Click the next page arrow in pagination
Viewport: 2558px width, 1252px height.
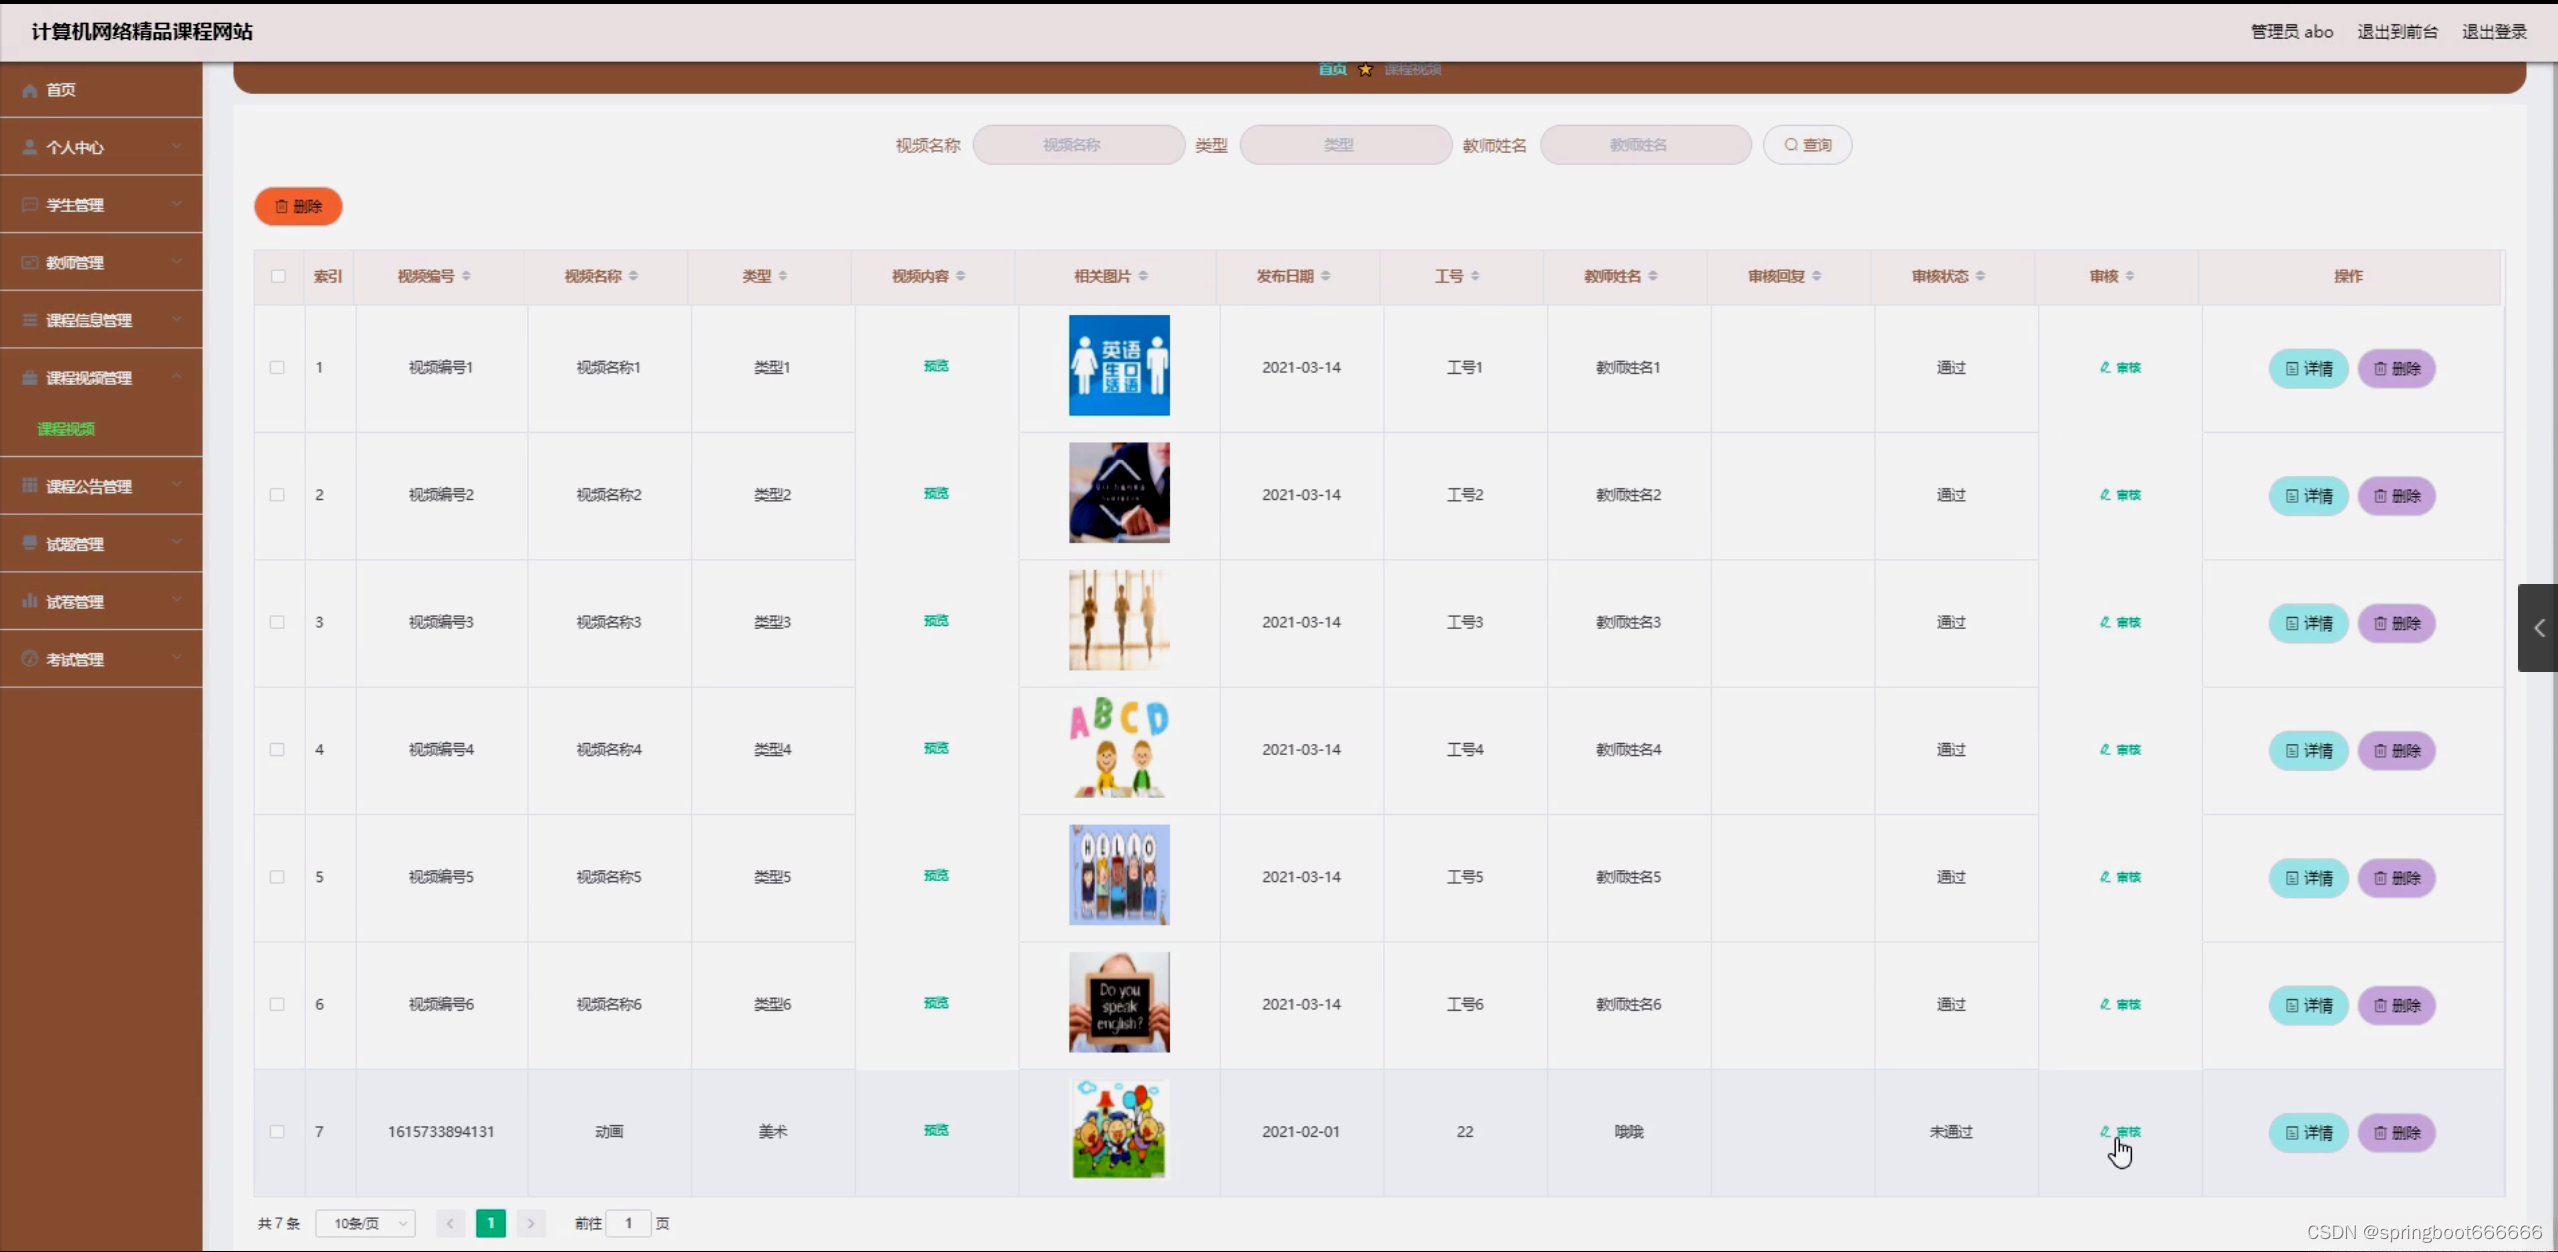click(531, 1223)
